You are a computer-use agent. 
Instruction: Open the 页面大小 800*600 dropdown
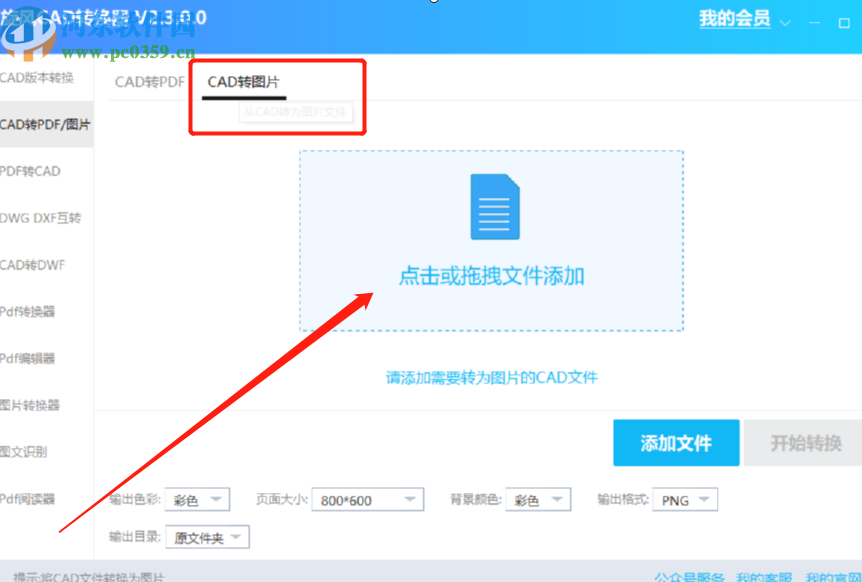pos(368,500)
